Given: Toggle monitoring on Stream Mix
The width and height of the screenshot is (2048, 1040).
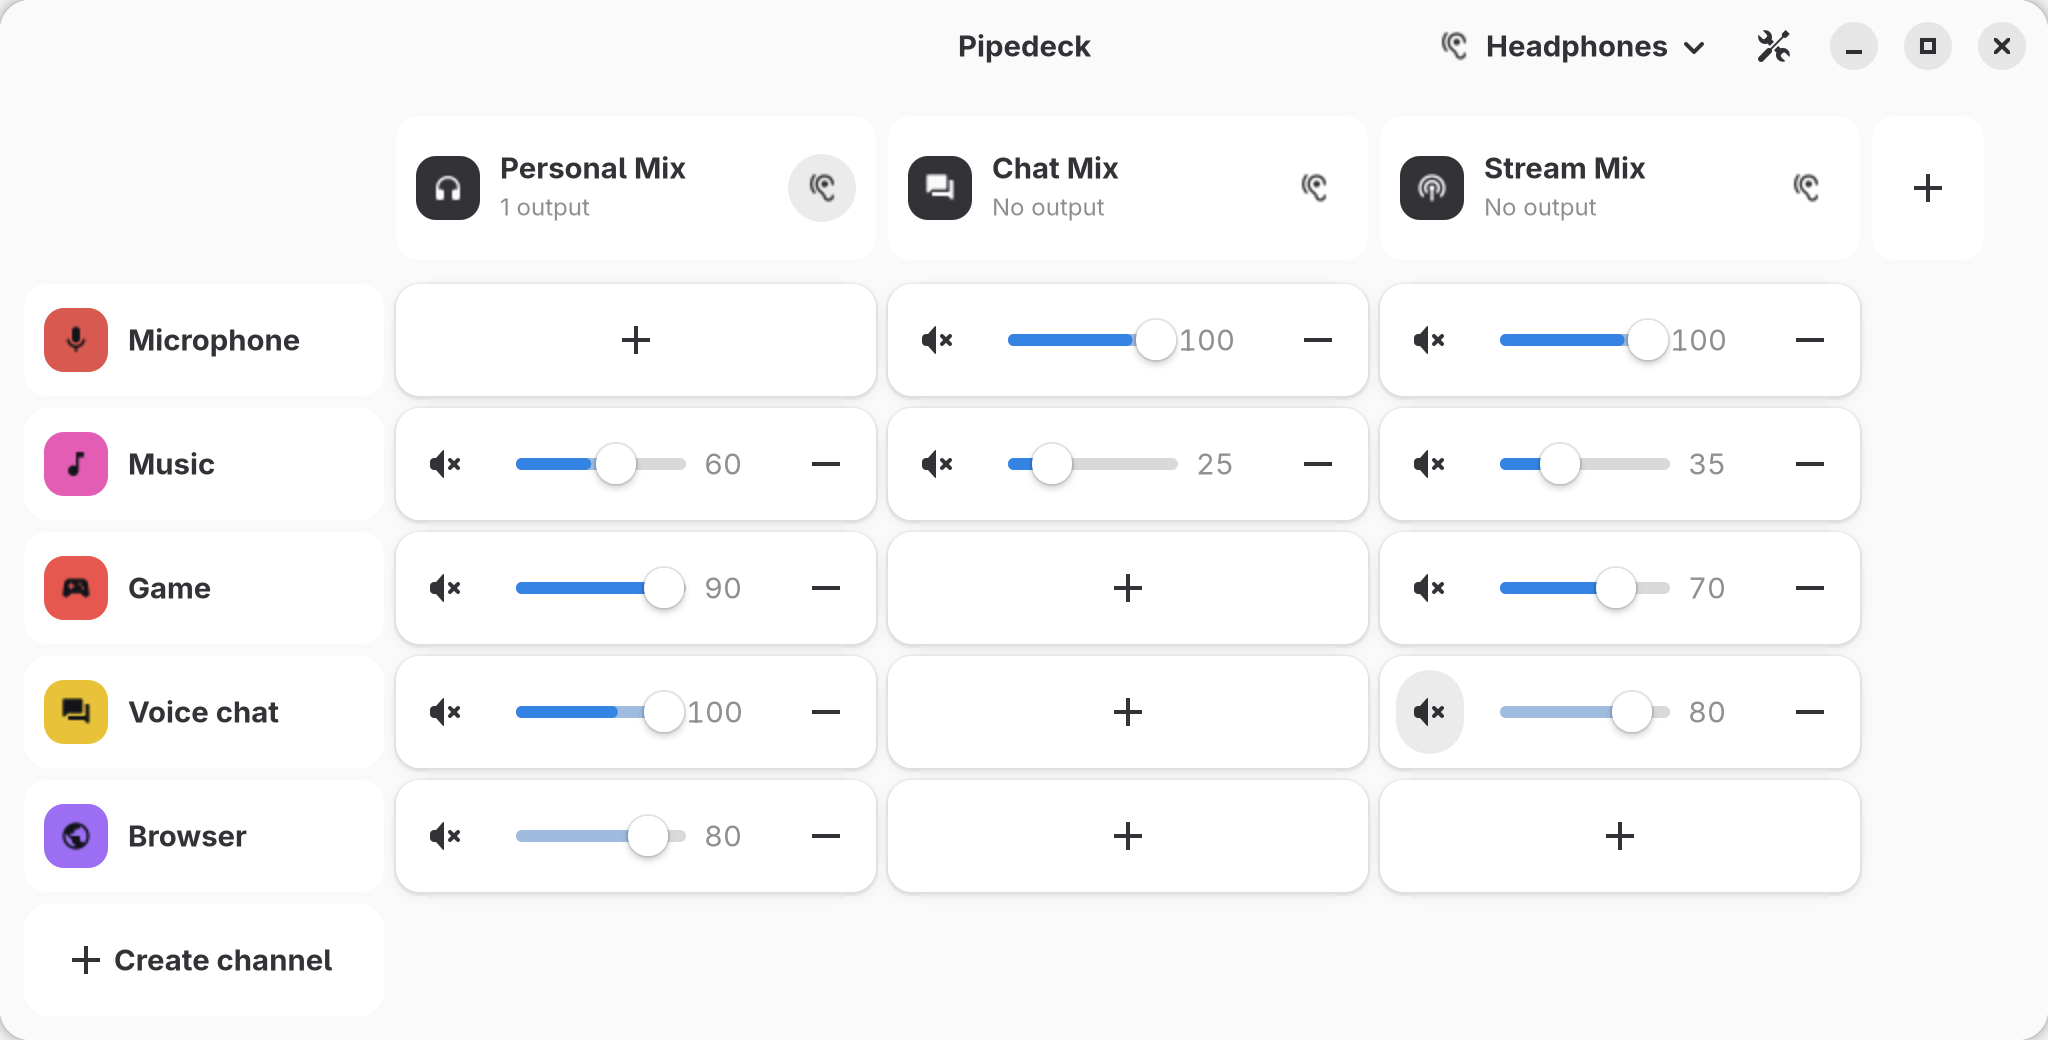Looking at the screenshot, I should coord(1806,188).
